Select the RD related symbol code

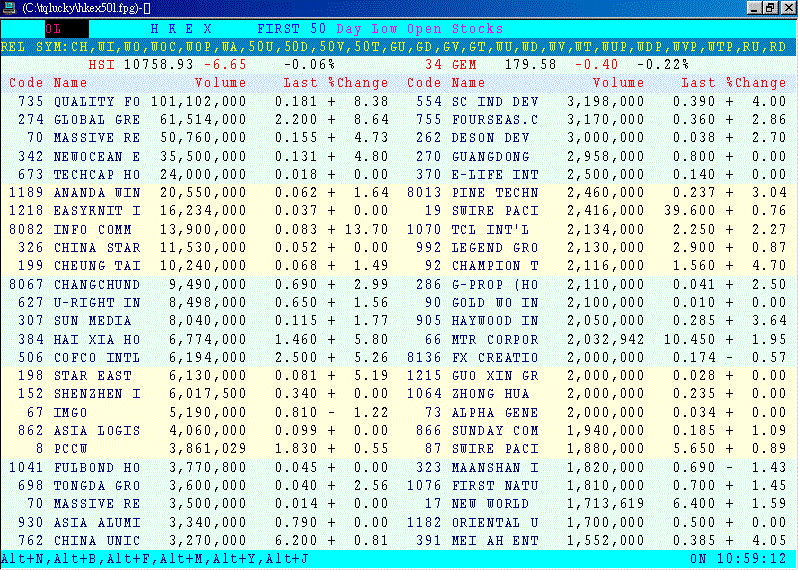tap(778, 47)
